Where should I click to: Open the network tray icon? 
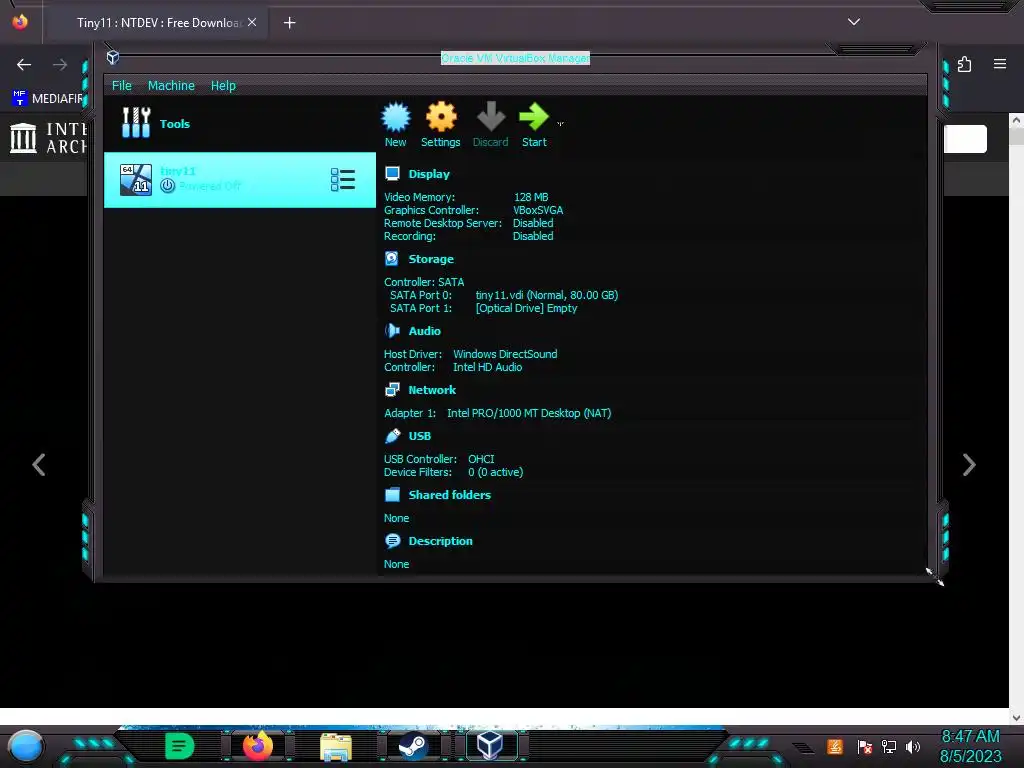tap(889, 746)
